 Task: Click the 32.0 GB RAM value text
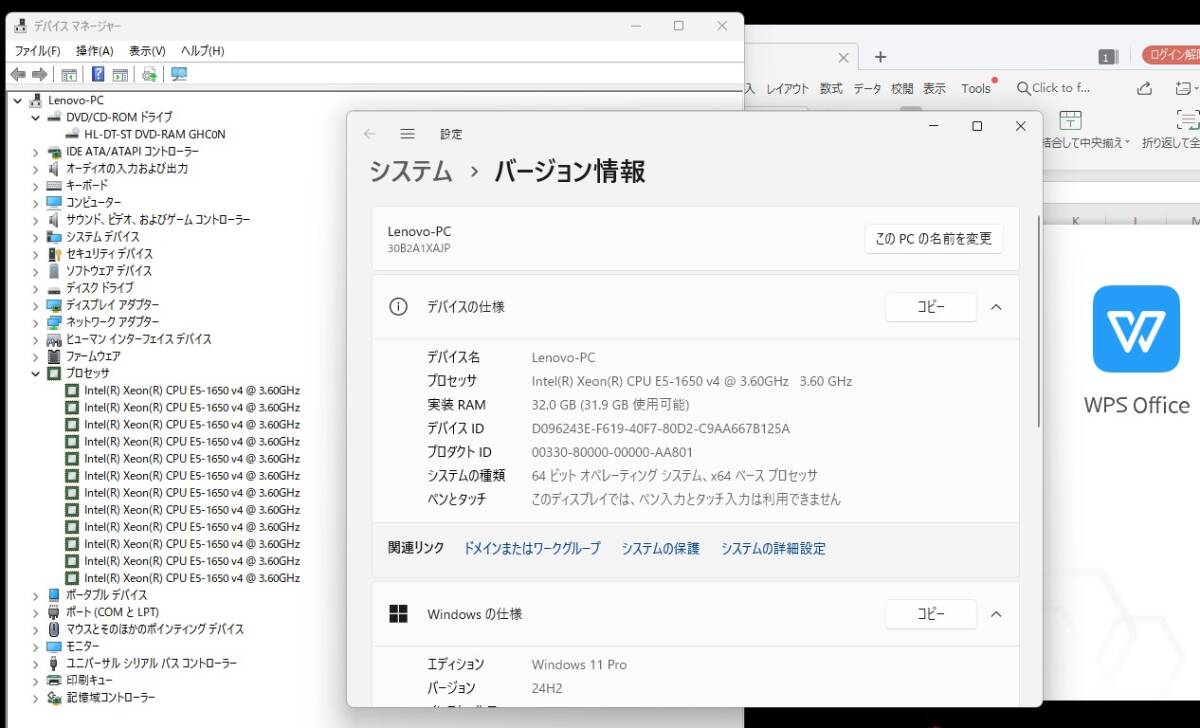611,405
